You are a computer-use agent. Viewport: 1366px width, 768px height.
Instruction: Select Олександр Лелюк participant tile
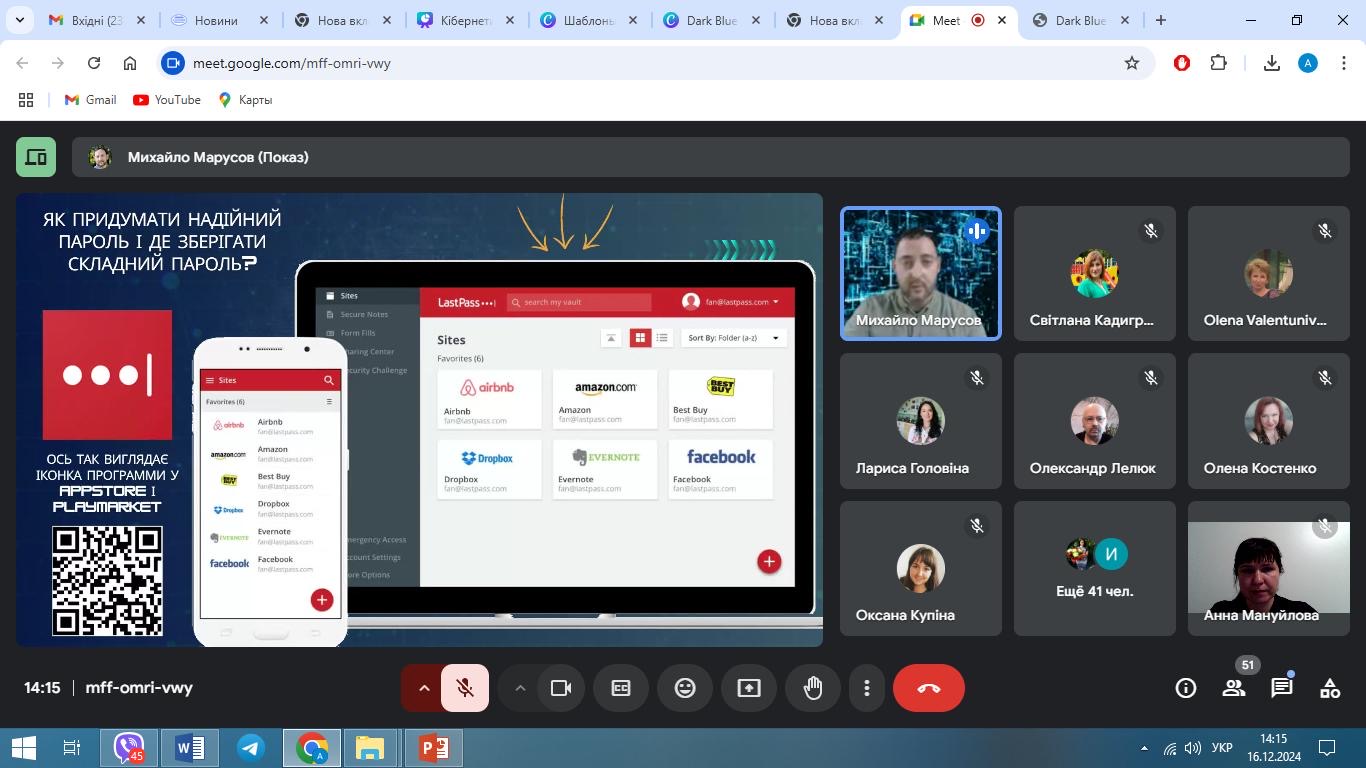[1095, 421]
